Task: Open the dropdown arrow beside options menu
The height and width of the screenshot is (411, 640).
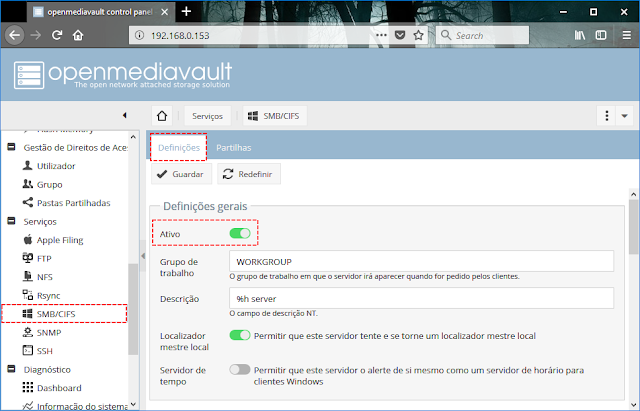Action: [x=624, y=116]
